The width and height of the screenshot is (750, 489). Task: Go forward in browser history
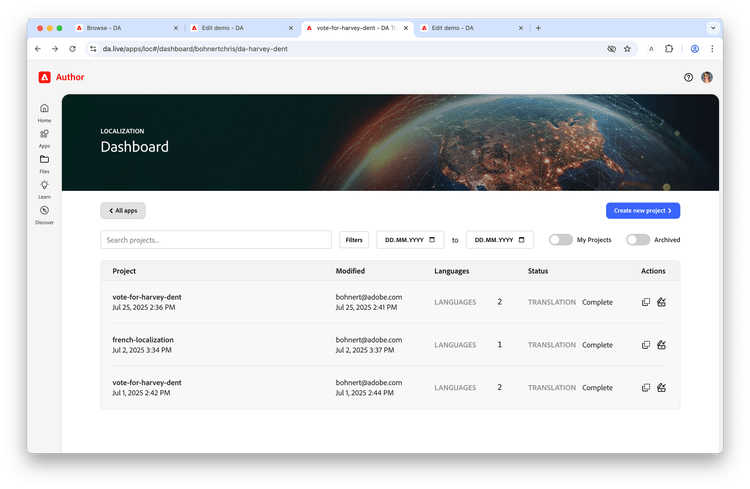click(x=55, y=49)
